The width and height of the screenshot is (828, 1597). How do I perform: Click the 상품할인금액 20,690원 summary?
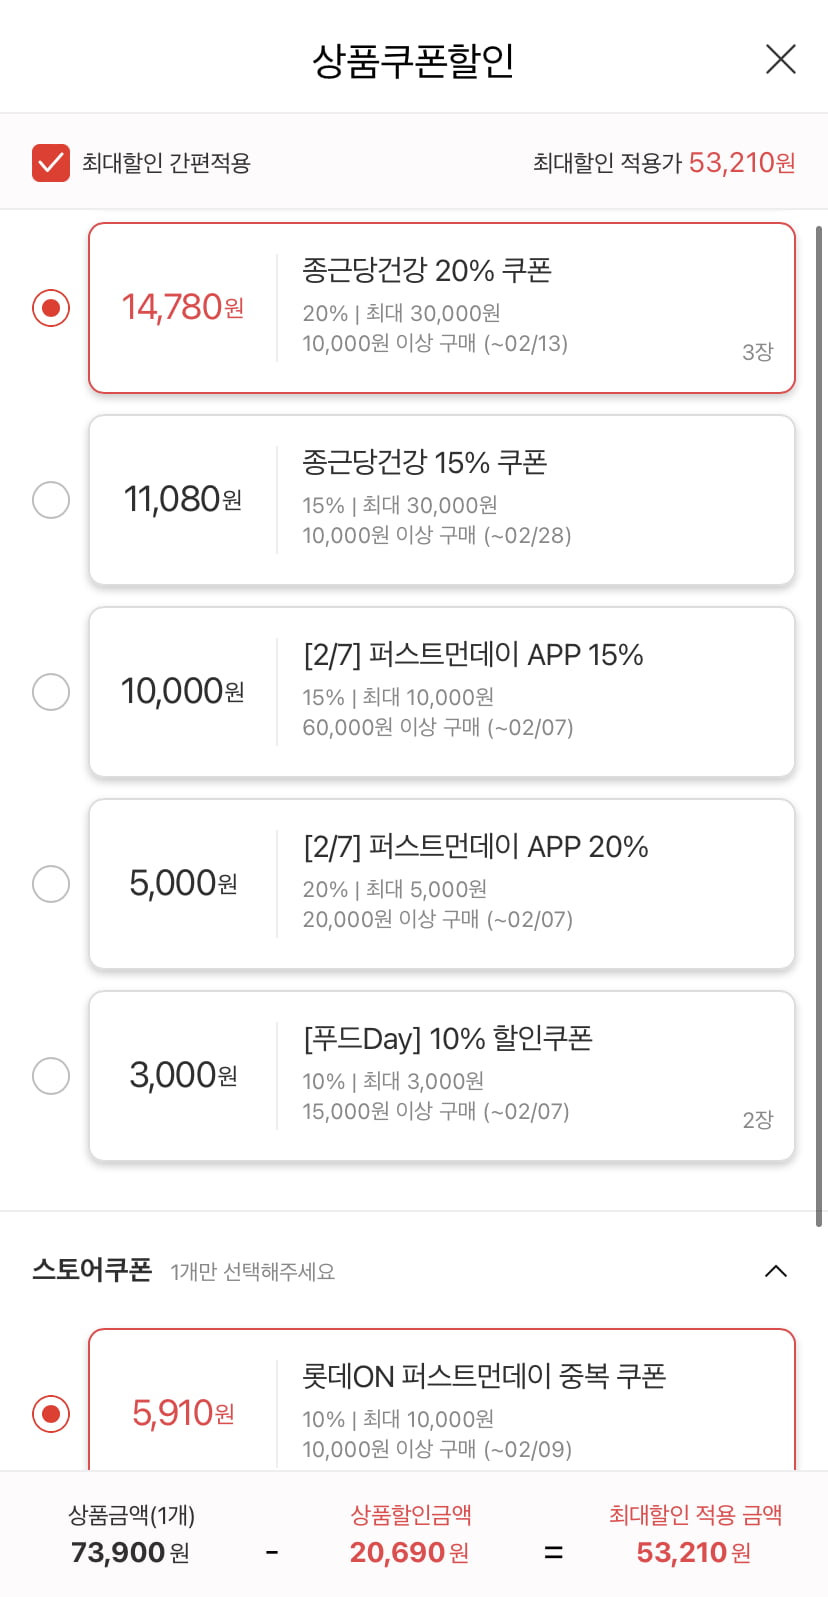click(410, 1534)
